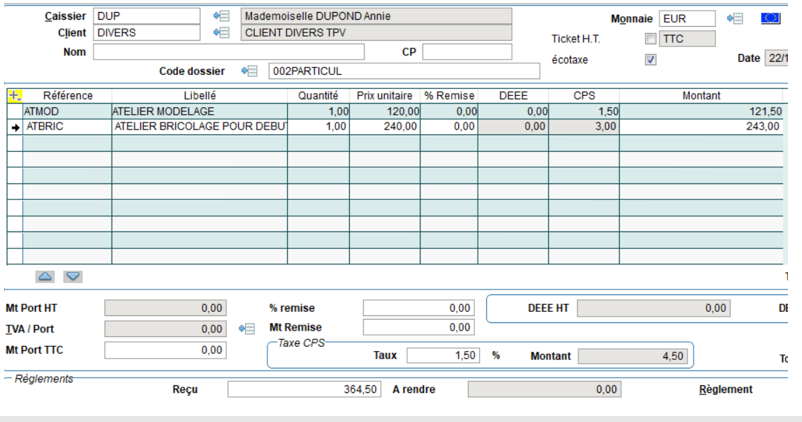Image resolution: width=802 pixels, height=422 pixels.
Task: Click the Monnaie field EUR
Action: point(687,19)
